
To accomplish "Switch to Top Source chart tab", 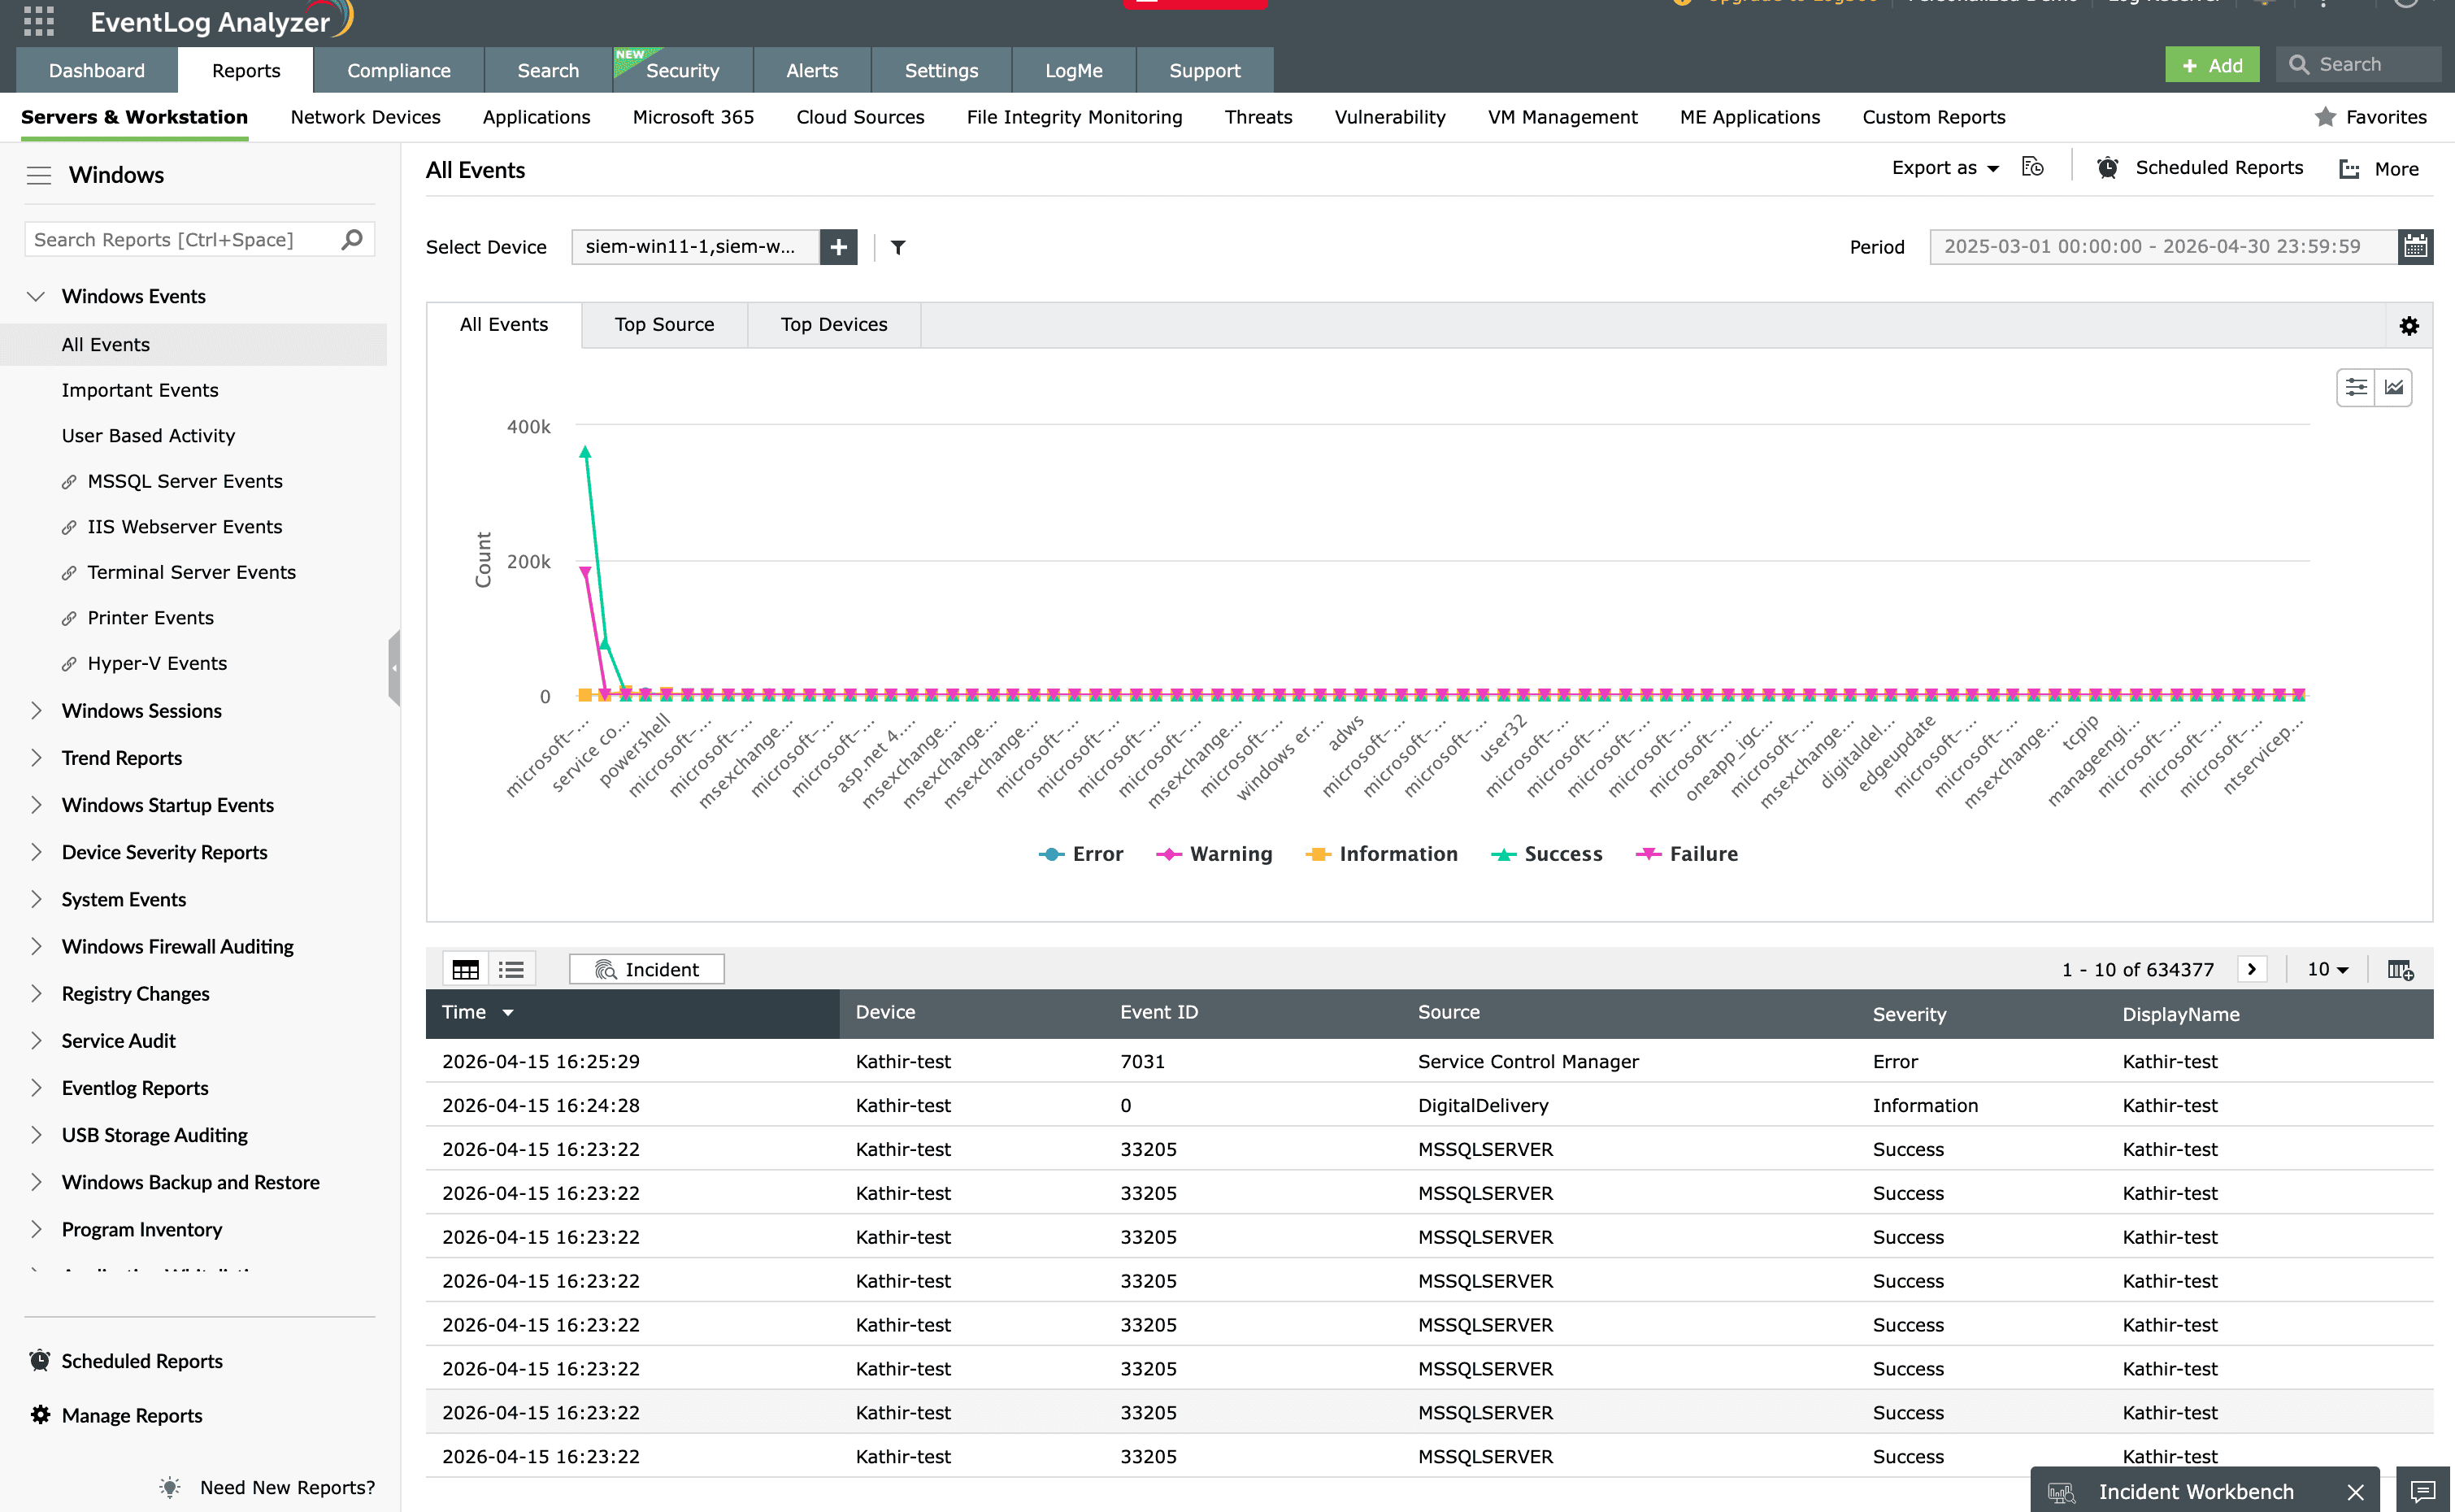I will [664, 325].
